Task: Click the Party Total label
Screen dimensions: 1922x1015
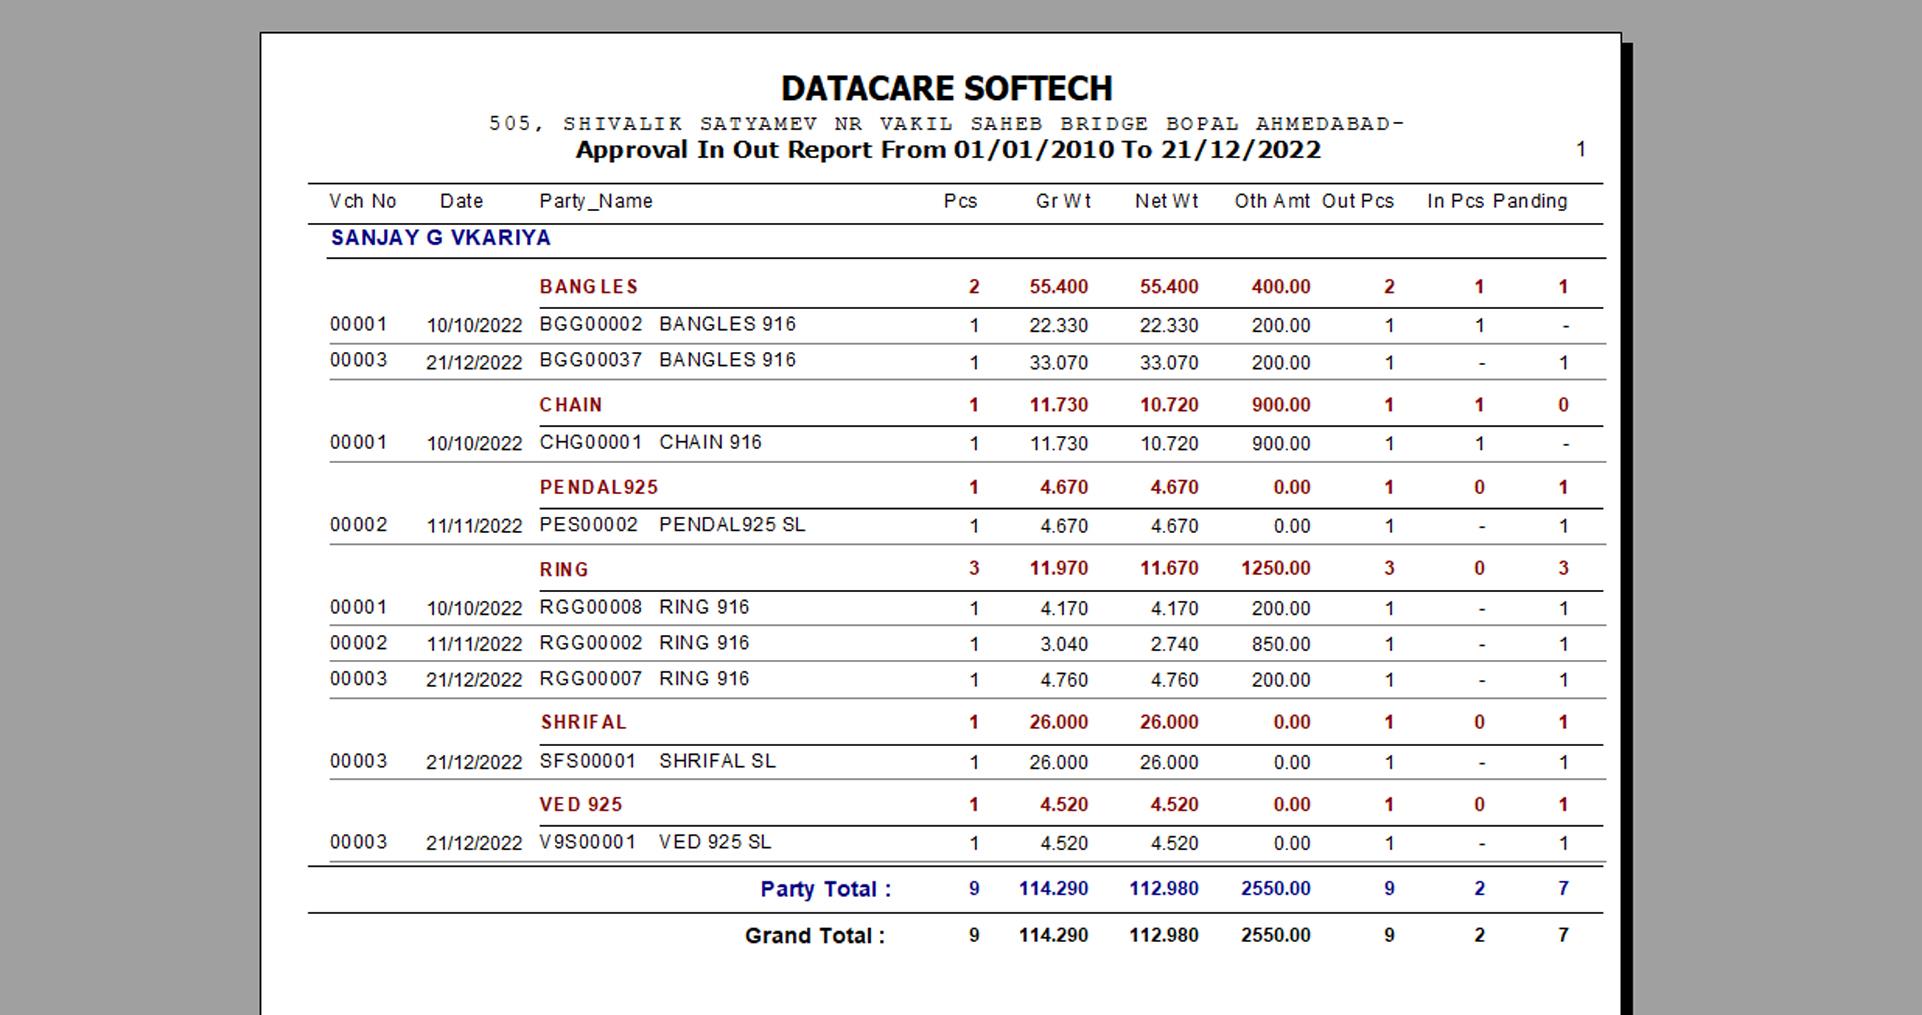Action: click(x=825, y=889)
